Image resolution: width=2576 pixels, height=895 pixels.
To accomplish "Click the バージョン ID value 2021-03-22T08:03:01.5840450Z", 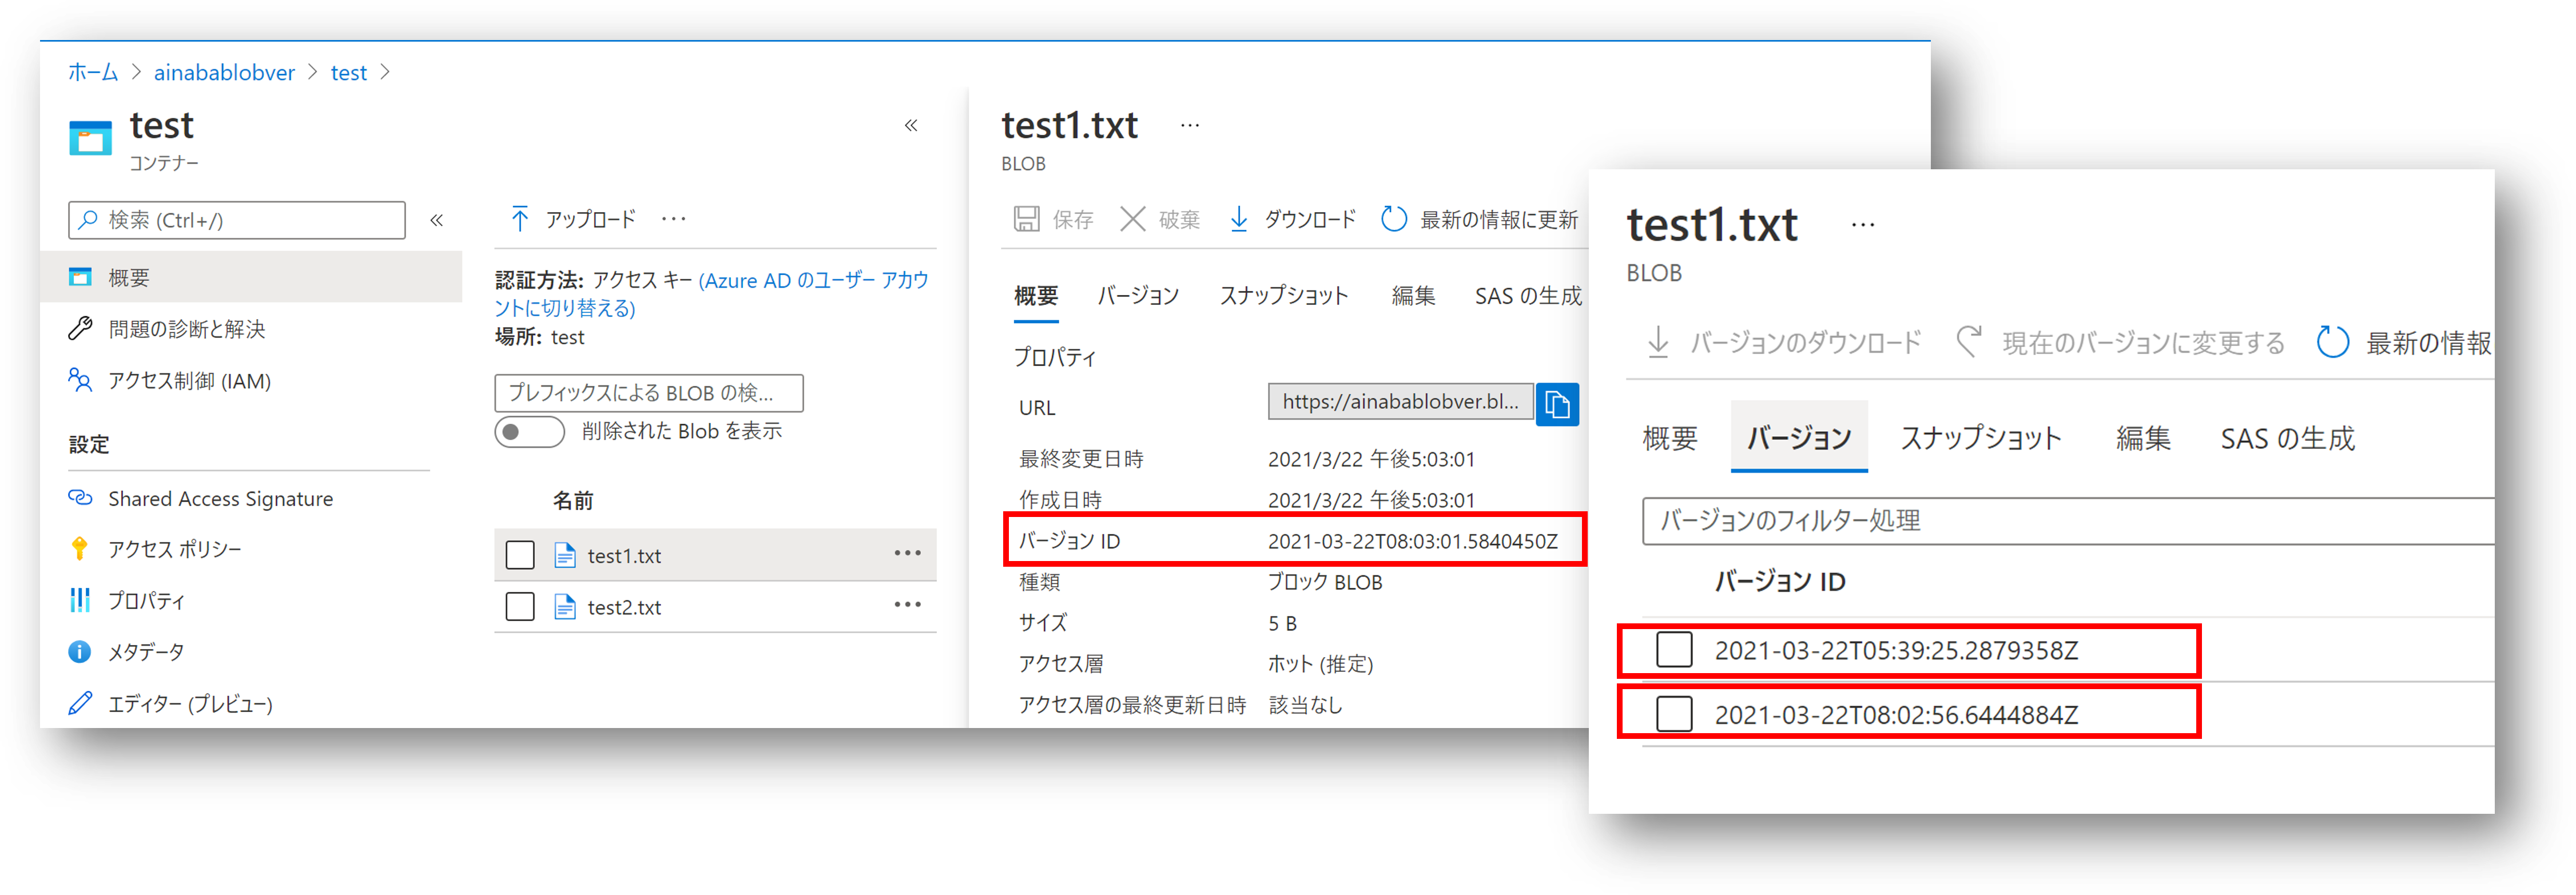I will 1413,541.
